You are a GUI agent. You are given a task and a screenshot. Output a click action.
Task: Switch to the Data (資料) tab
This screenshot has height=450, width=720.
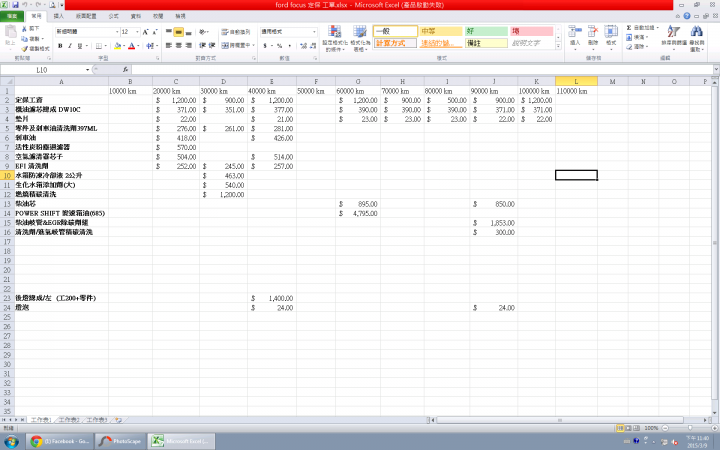click(x=136, y=16)
